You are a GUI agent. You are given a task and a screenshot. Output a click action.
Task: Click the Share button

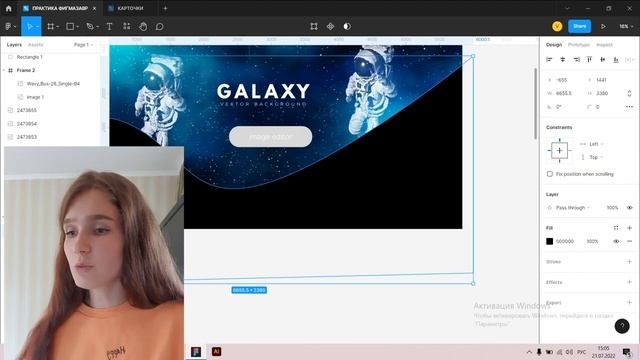point(580,27)
